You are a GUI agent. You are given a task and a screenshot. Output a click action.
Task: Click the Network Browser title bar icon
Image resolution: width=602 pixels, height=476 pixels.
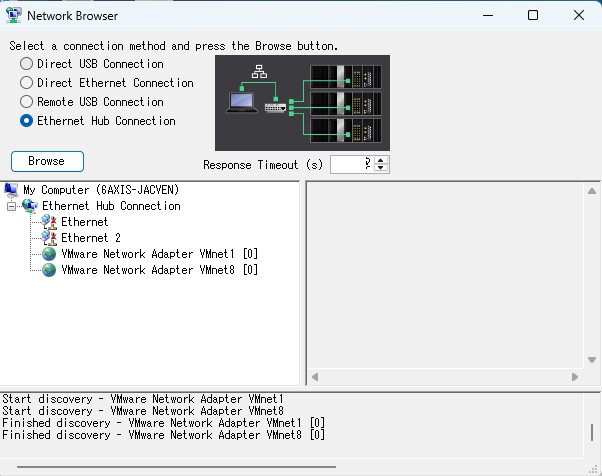(14, 15)
